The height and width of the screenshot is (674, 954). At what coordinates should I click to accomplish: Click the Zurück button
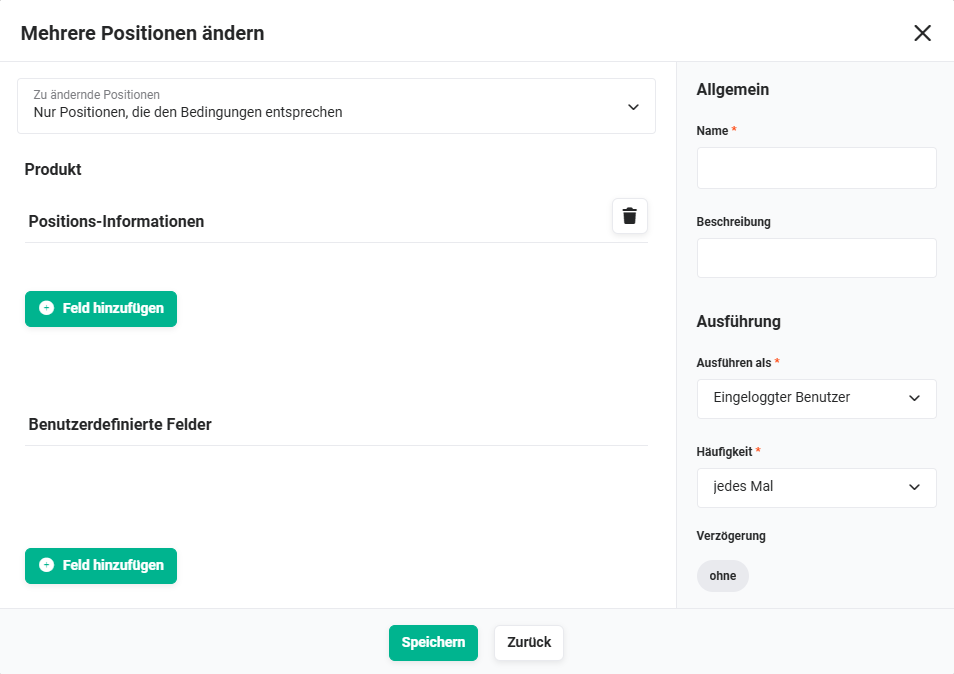point(529,642)
